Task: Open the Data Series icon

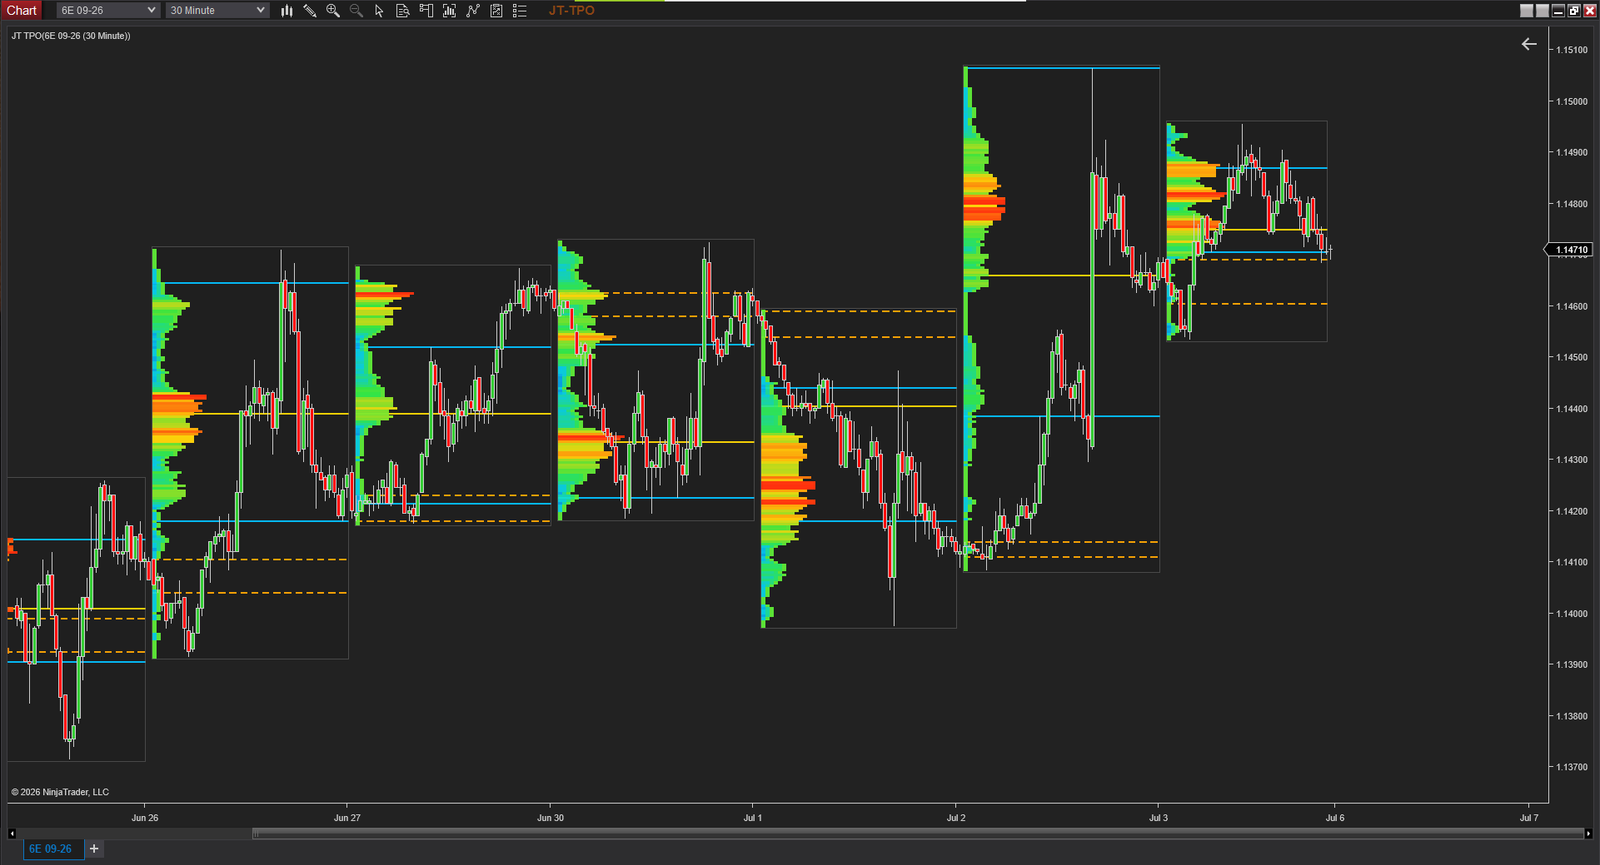Action: pyautogui.click(x=449, y=10)
